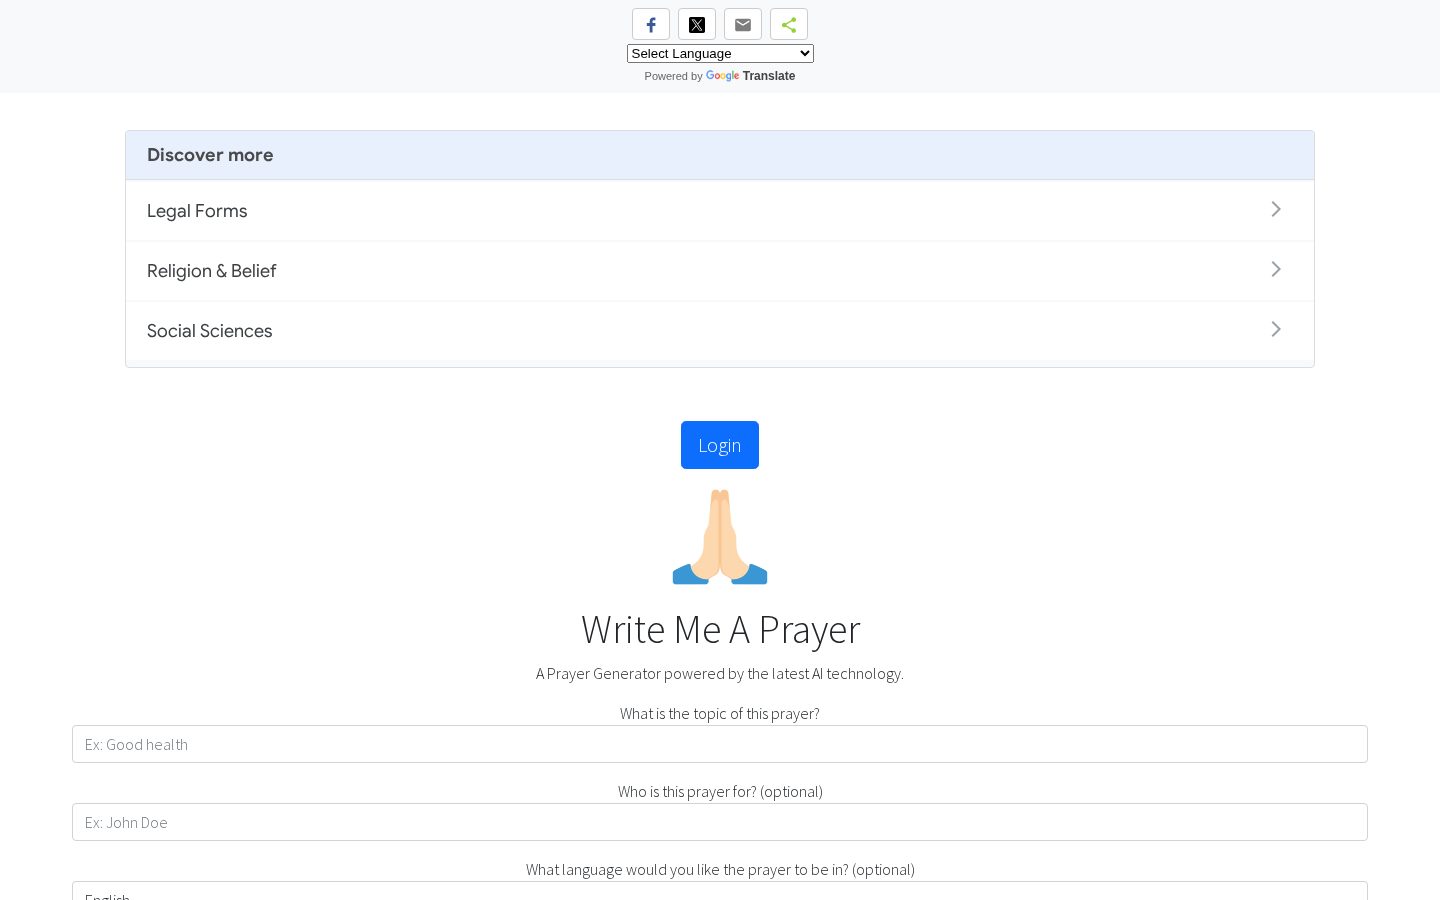Click the 'Write Me A Prayer' heading
The width and height of the screenshot is (1440, 900).
point(720,630)
